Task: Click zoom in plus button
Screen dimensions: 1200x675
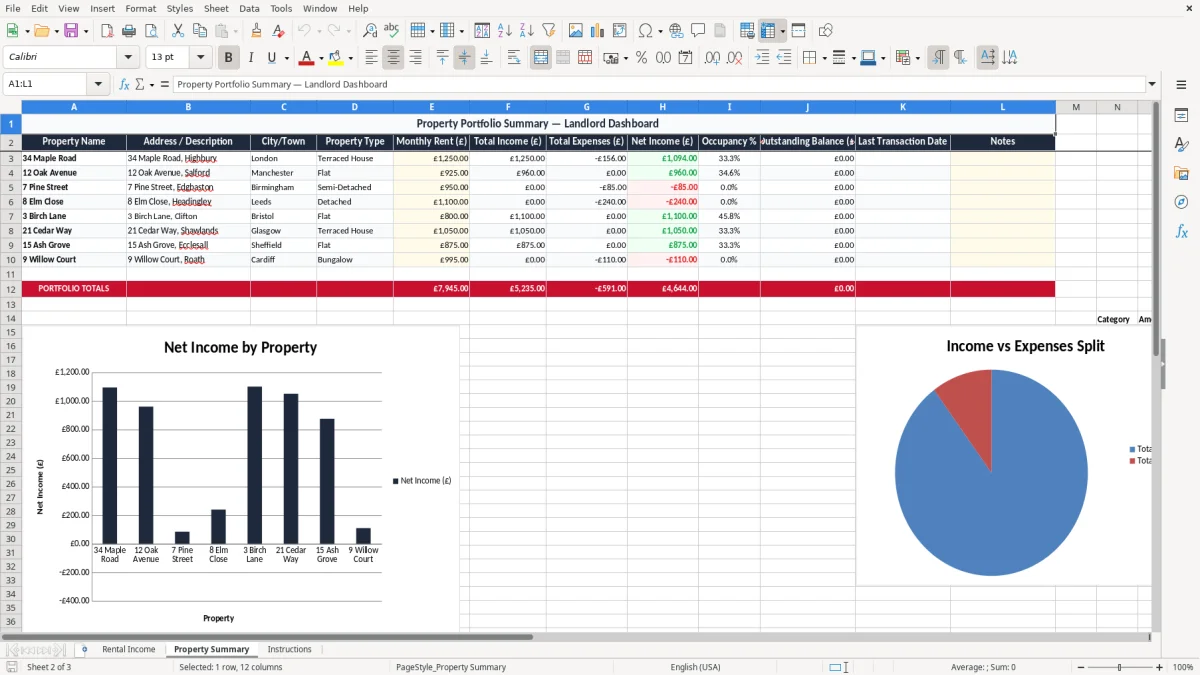Action: 1160,667
